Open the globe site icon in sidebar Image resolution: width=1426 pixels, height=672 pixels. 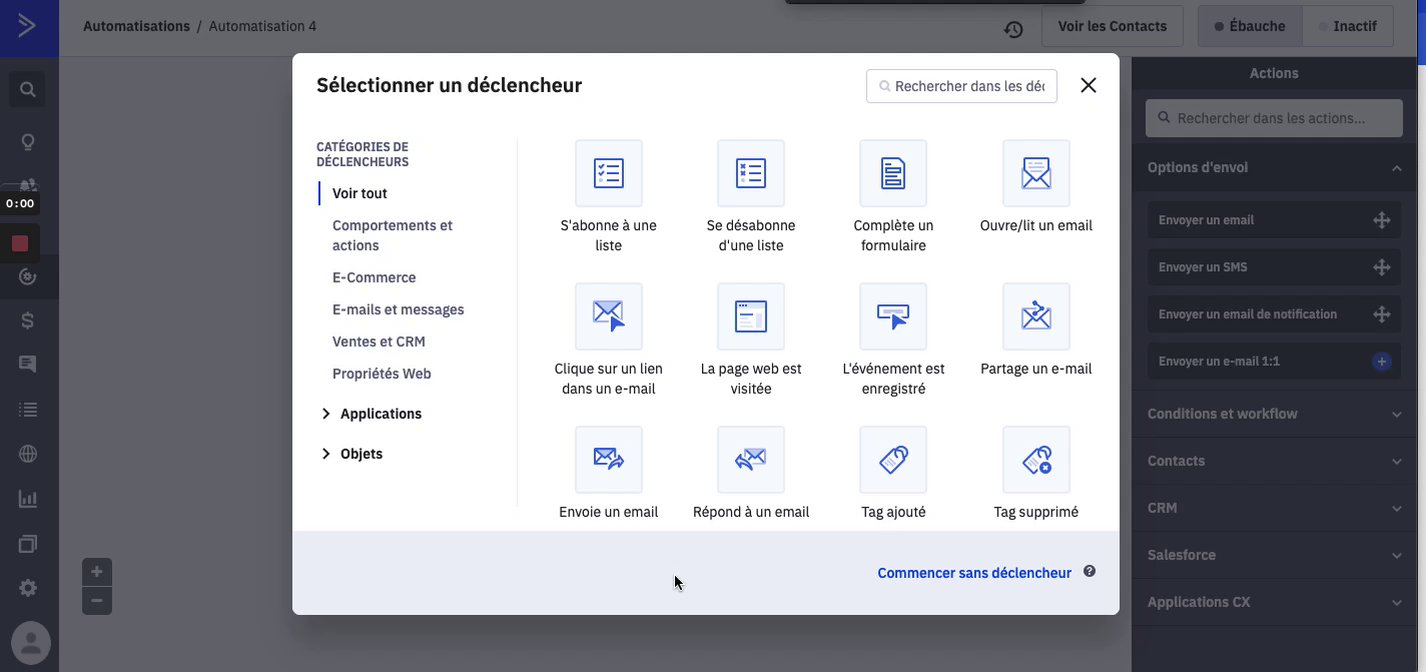(x=28, y=453)
